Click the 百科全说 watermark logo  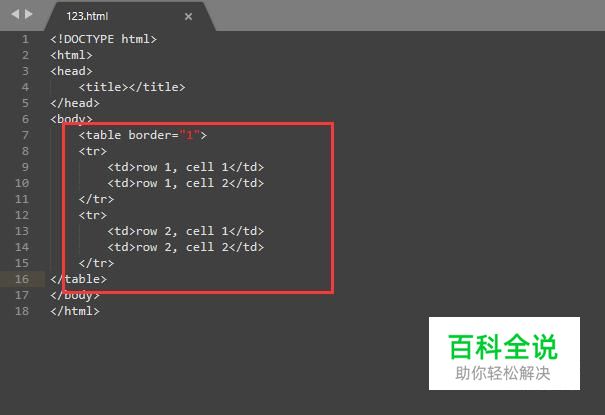pos(504,353)
